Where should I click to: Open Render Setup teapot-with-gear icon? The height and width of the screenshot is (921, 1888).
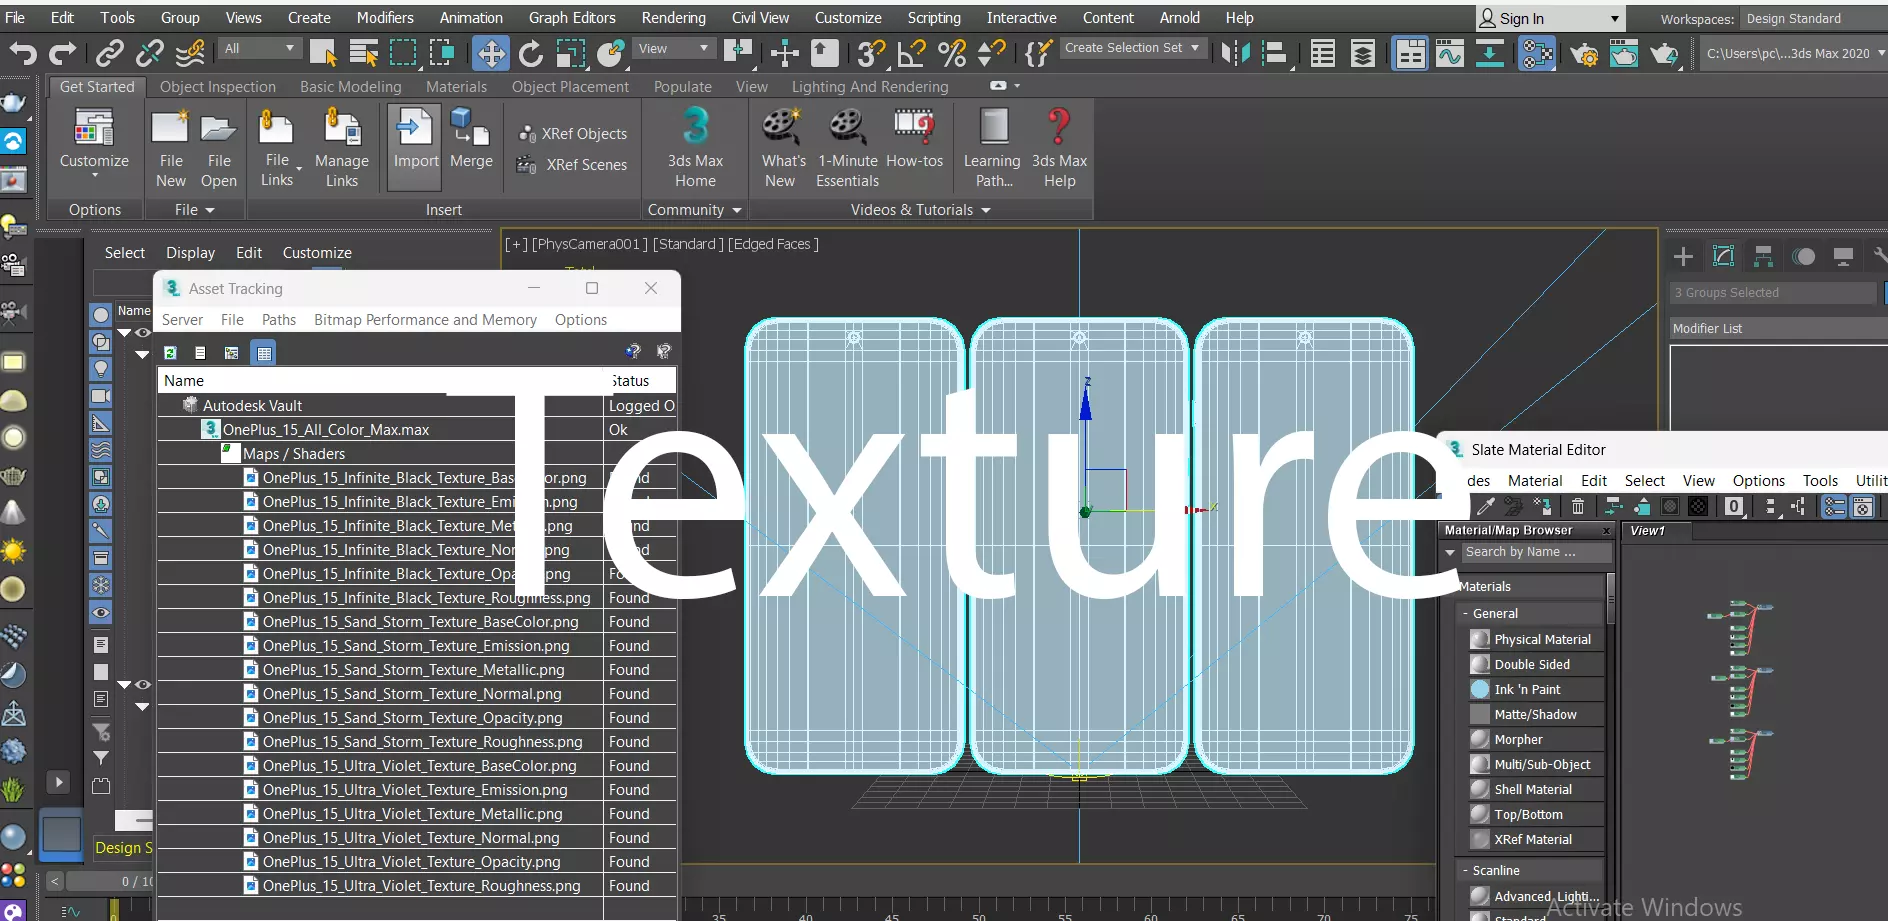[1584, 53]
